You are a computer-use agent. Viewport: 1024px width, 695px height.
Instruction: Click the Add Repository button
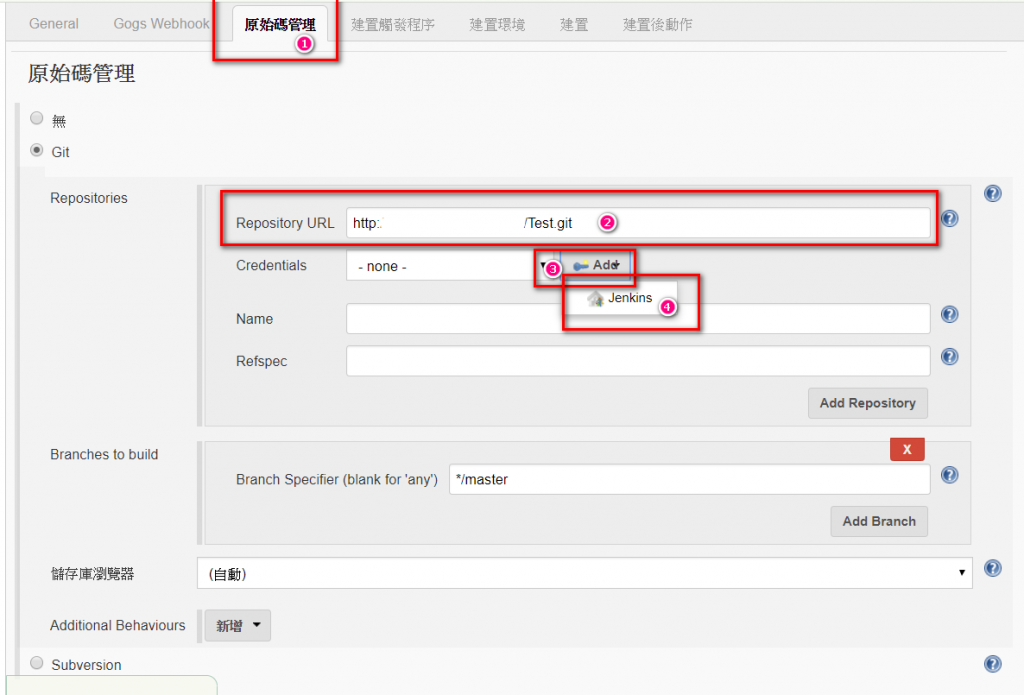[x=868, y=403]
